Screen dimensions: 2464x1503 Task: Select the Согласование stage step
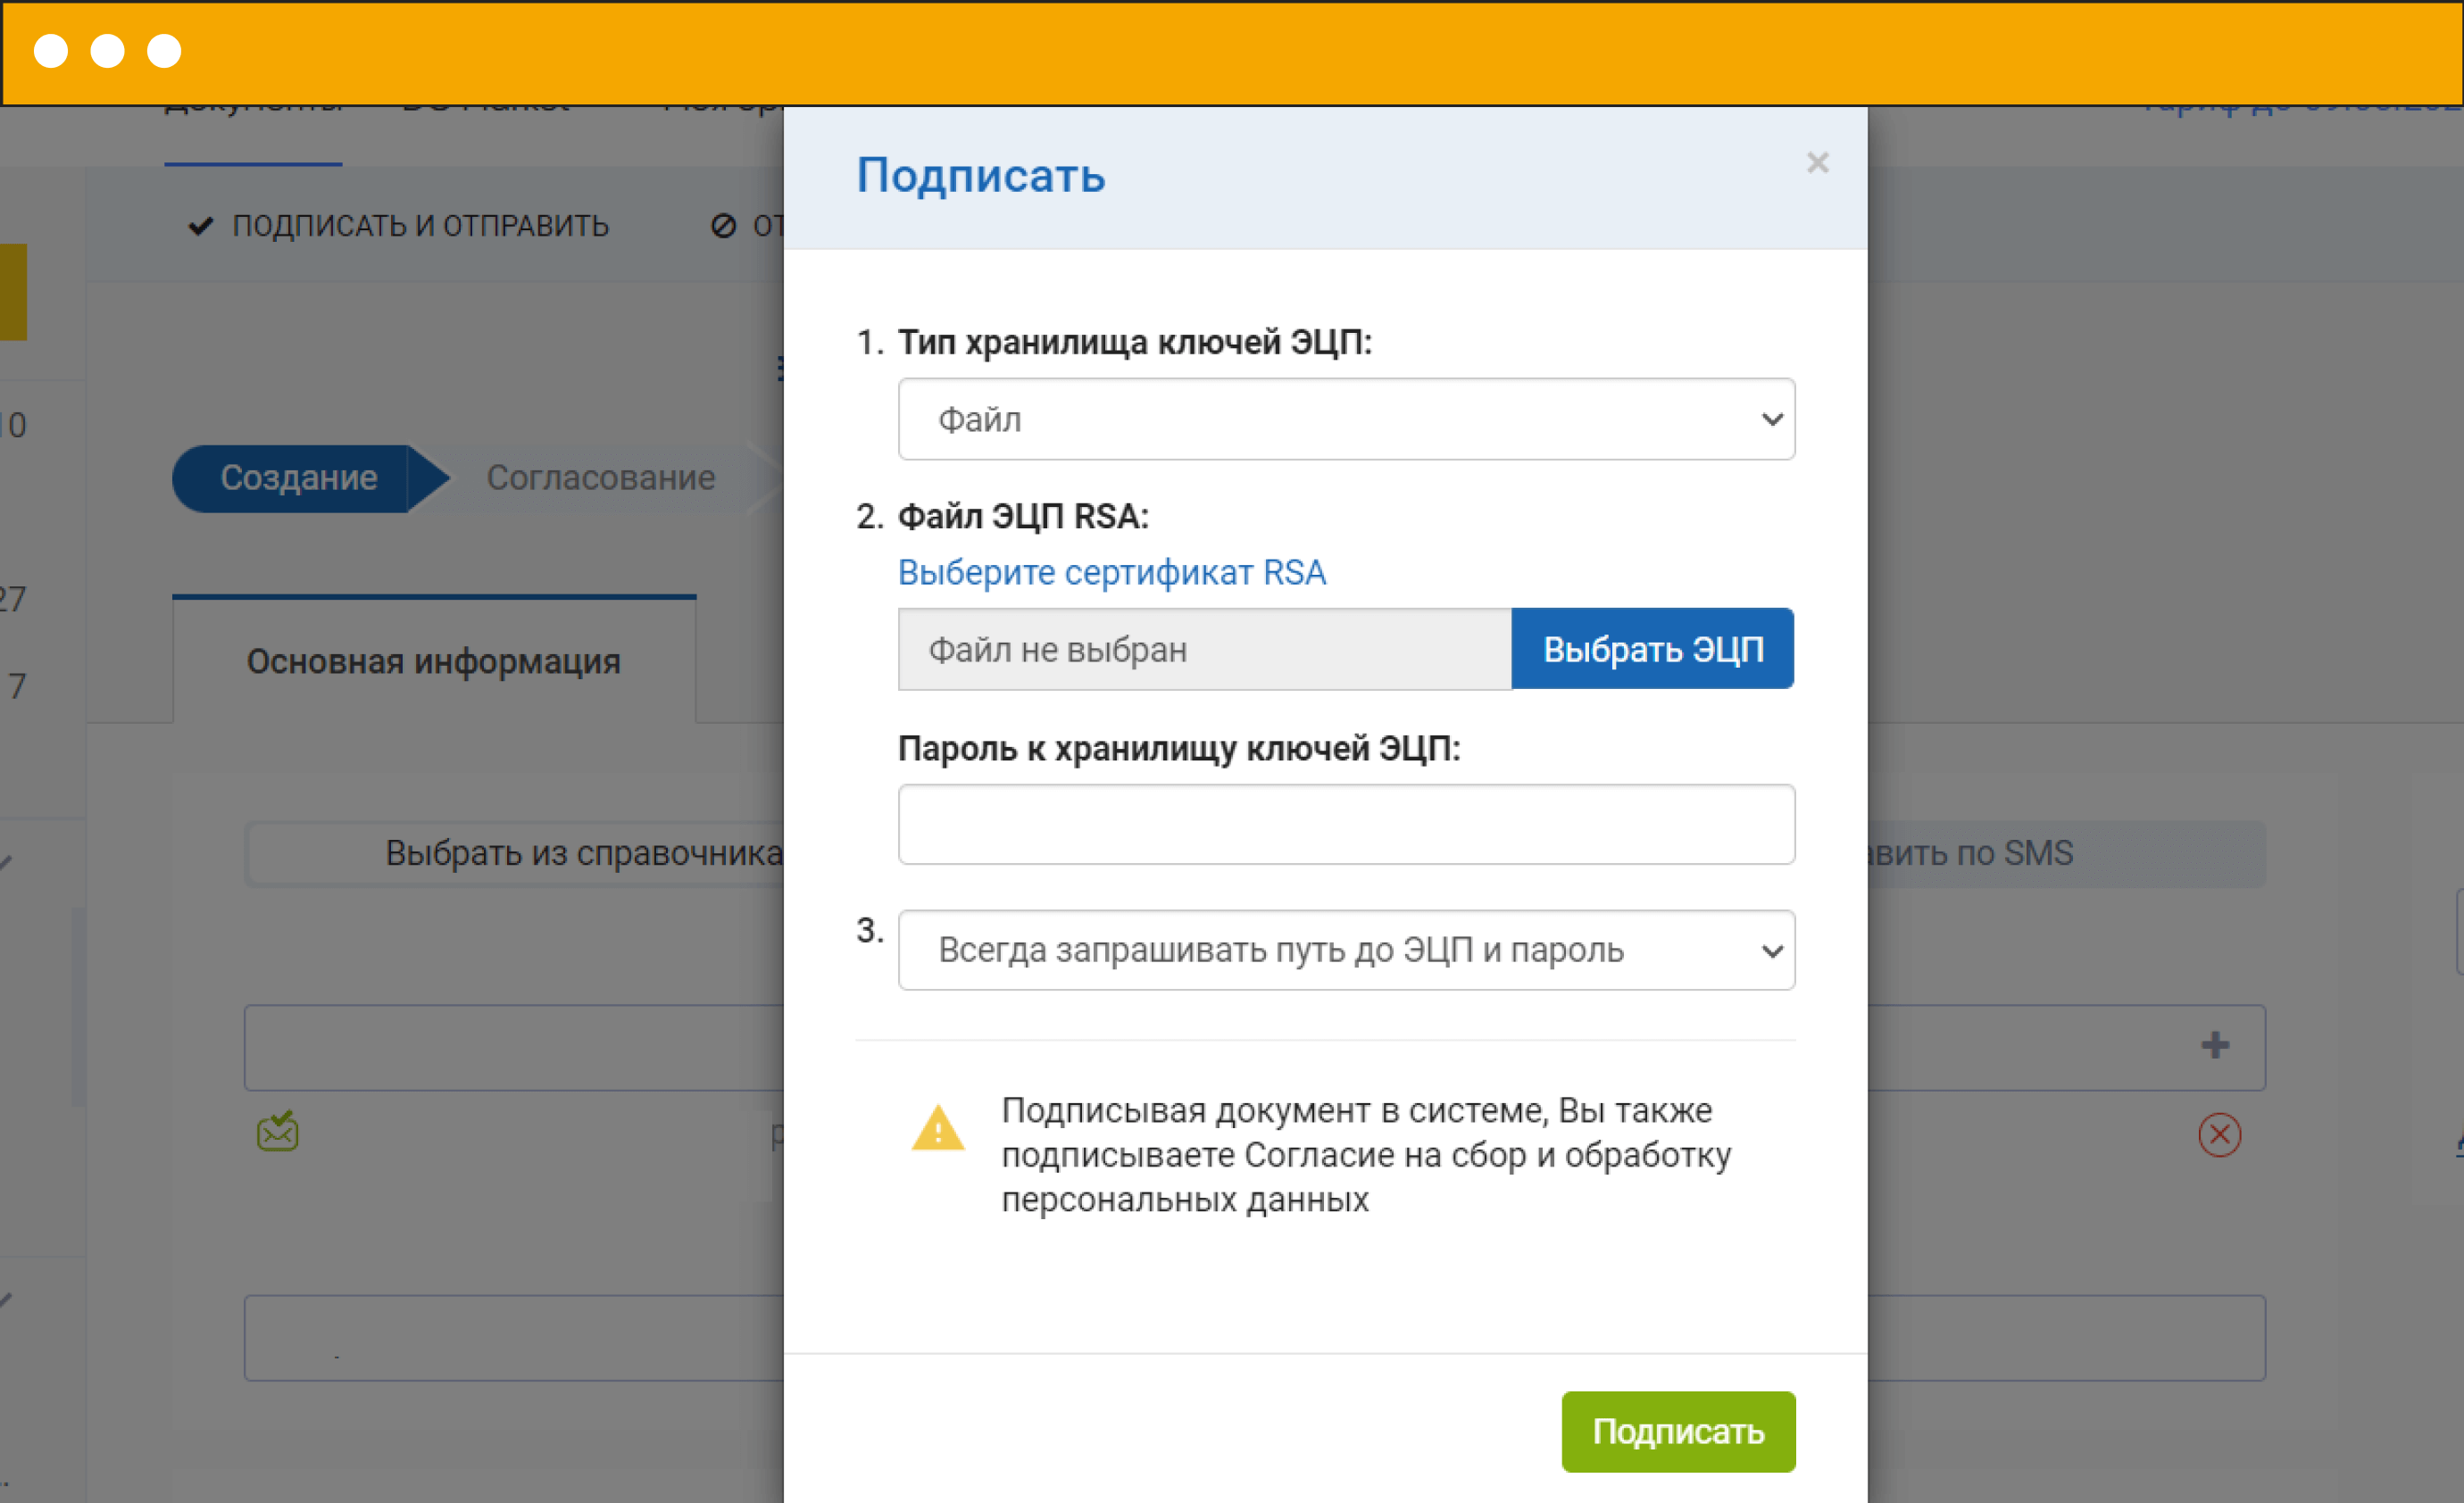coord(600,478)
